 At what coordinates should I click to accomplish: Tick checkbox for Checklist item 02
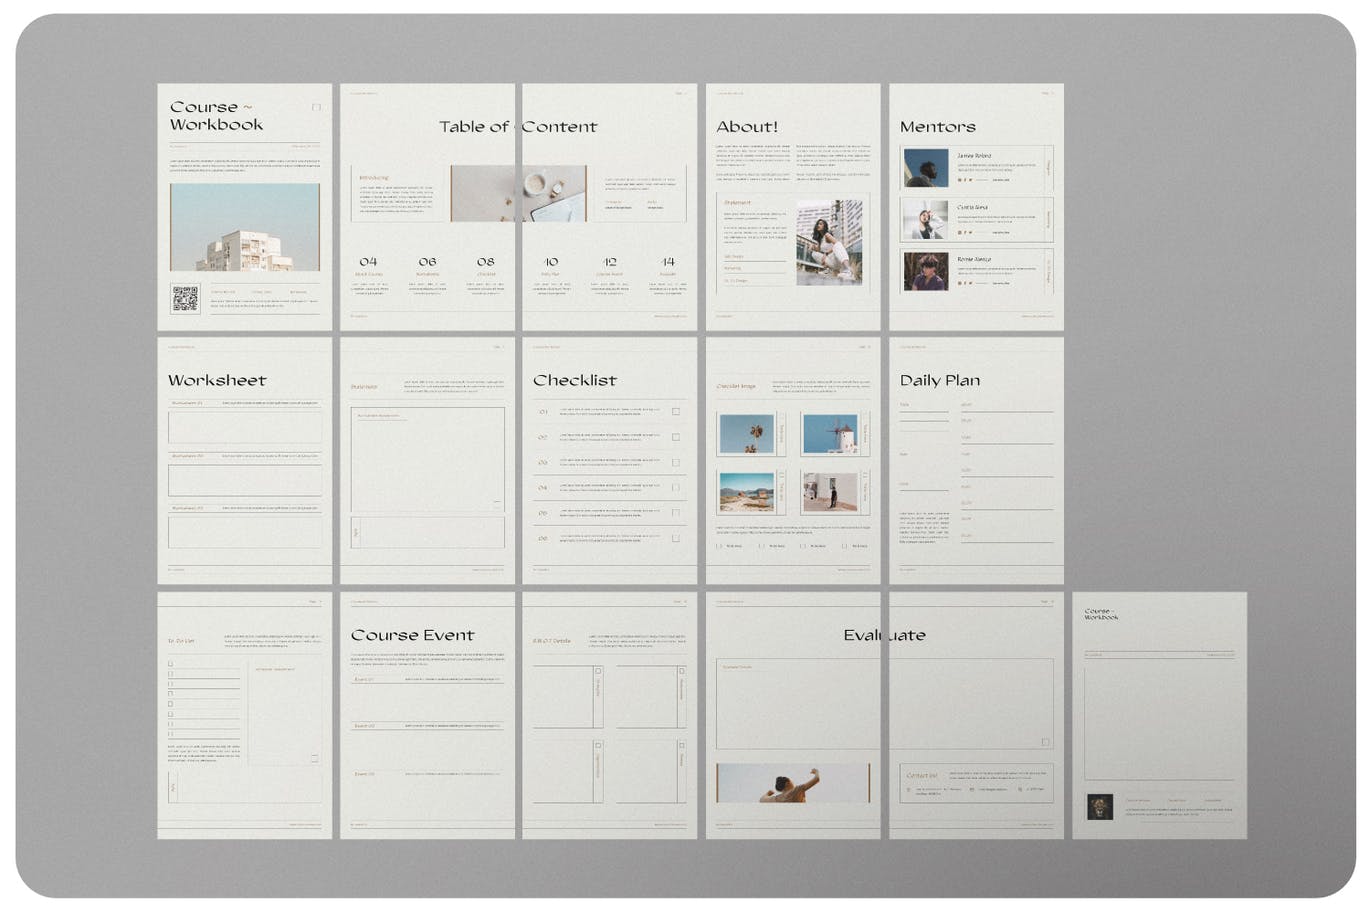point(676,437)
